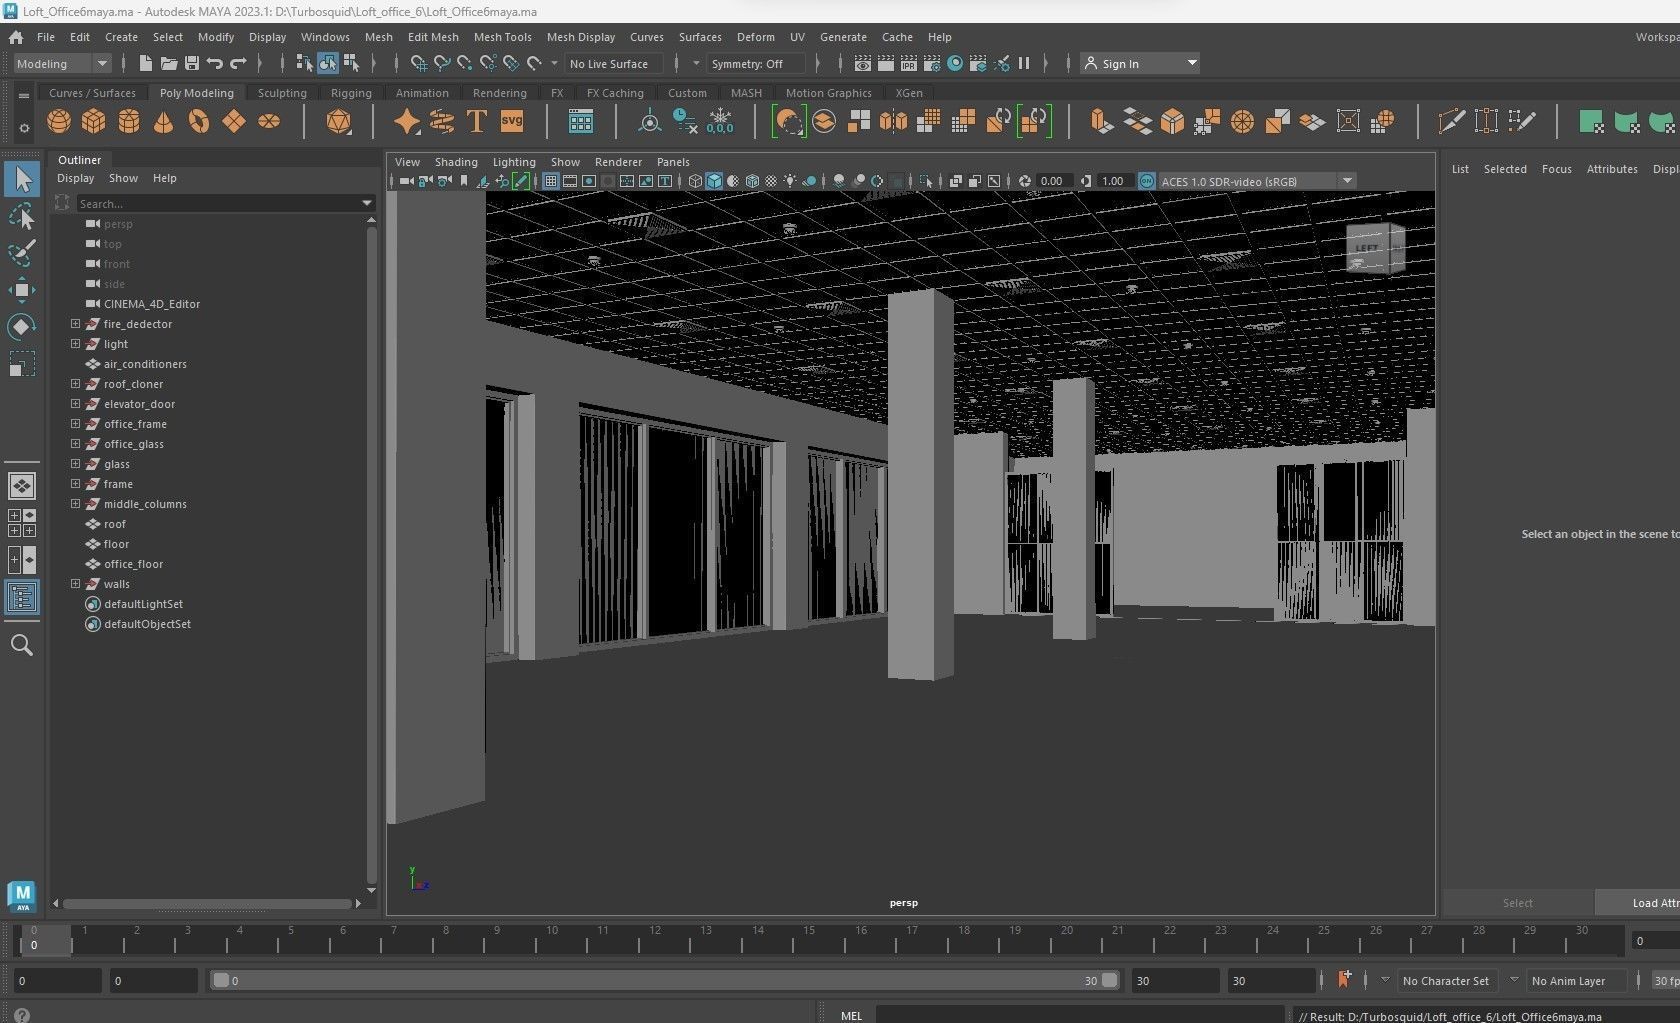Click the Load Attributes button

click(1638, 903)
